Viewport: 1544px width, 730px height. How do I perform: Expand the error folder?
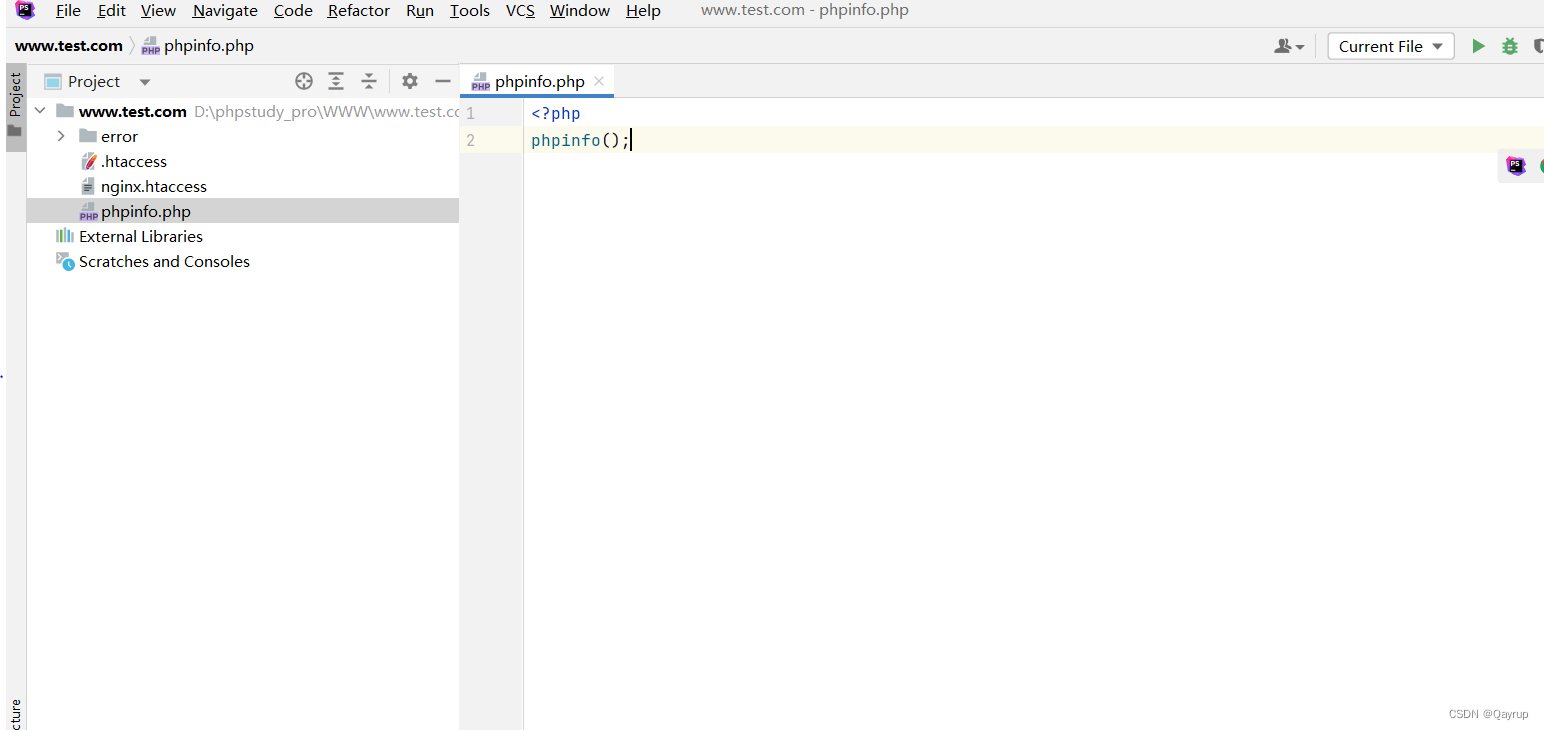coord(62,136)
